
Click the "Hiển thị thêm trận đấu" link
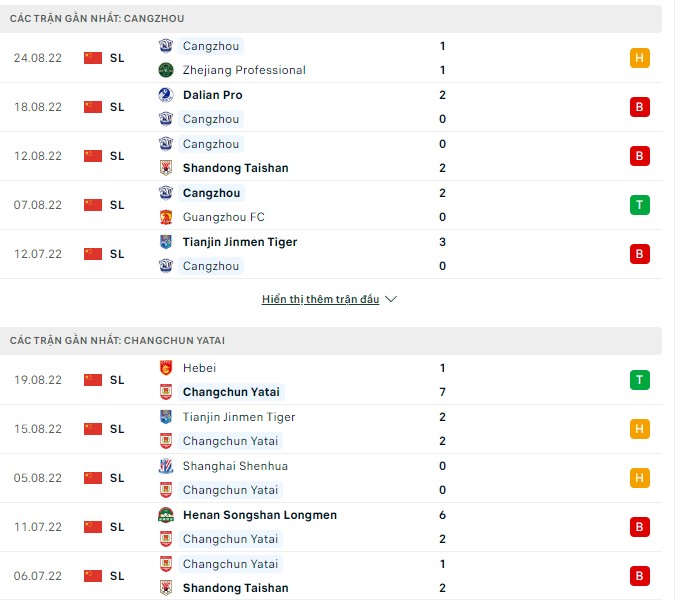(320, 299)
